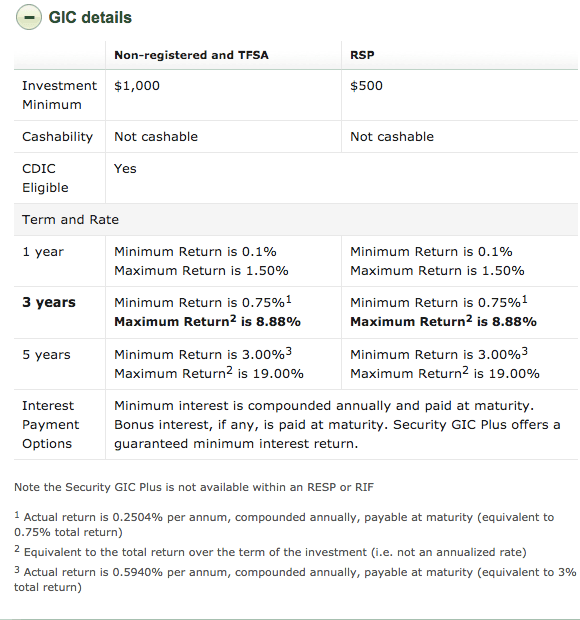The width and height of the screenshot is (580, 620).
Task: Click the RESP or RIF availability note
Action: 194,487
